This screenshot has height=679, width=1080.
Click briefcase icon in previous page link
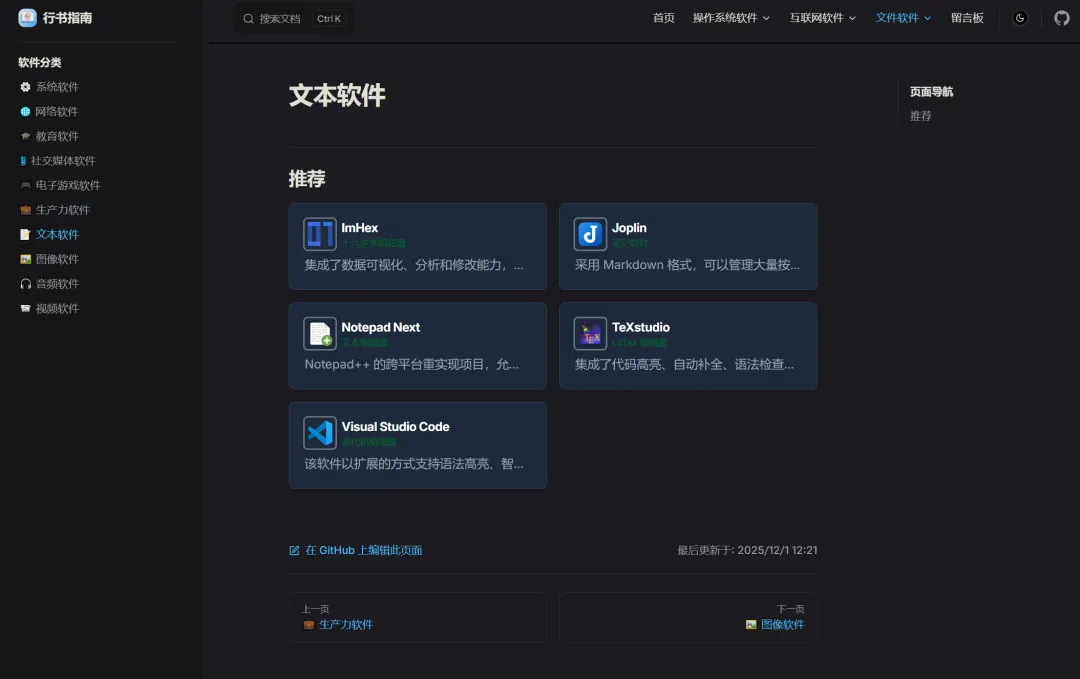pos(309,625)
